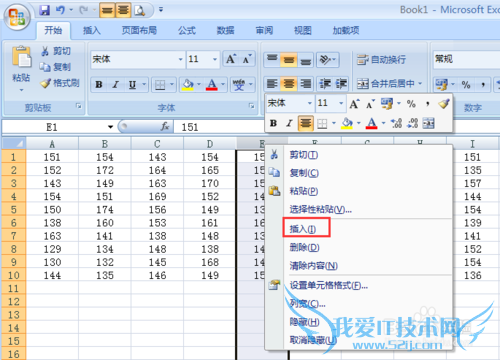Align text left in ribbon

pyautogui.click(x=272, y=84)
